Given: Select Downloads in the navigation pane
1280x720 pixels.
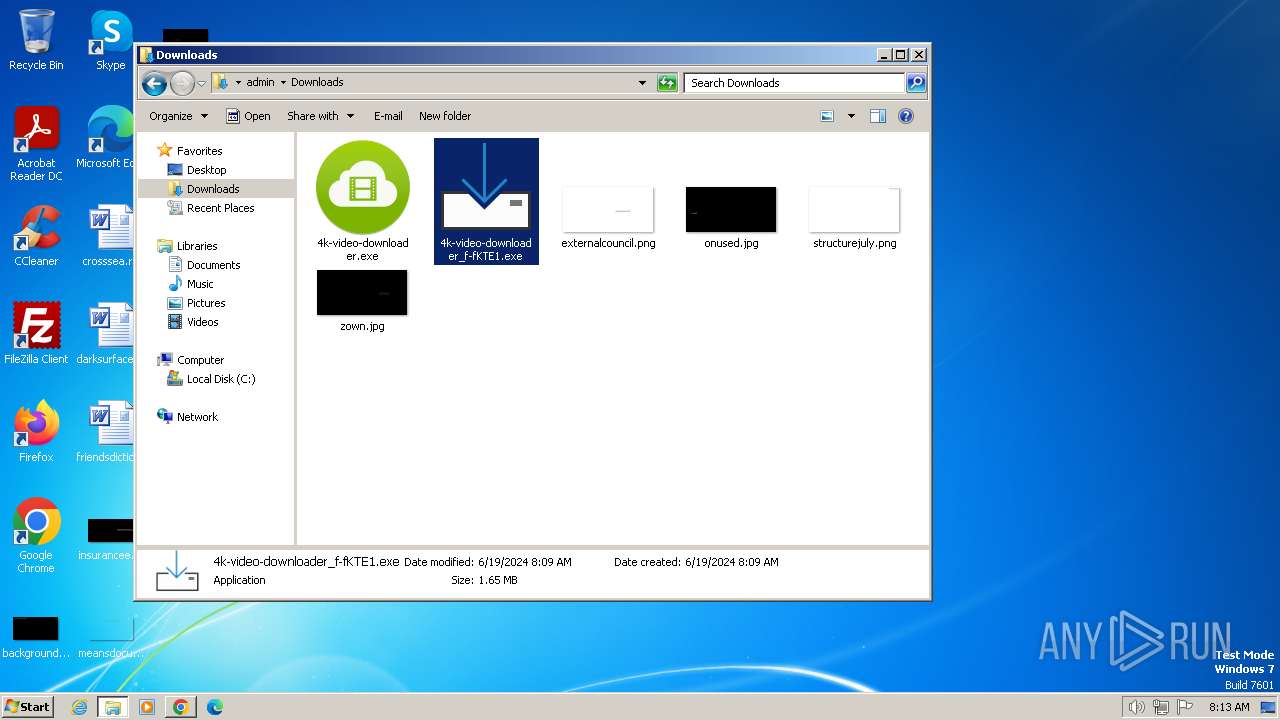Looking at the screenshot, I should (213, 189).
